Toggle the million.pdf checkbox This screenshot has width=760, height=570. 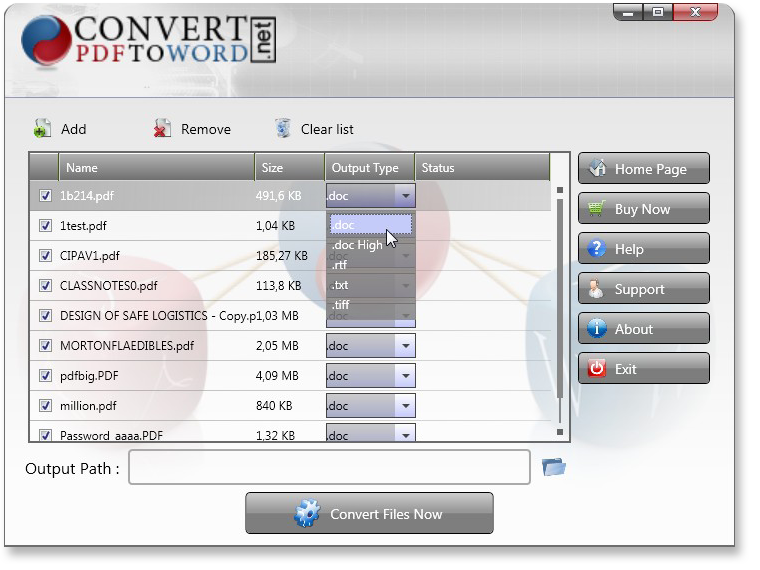pyautogui.click(x=46, y=406)
